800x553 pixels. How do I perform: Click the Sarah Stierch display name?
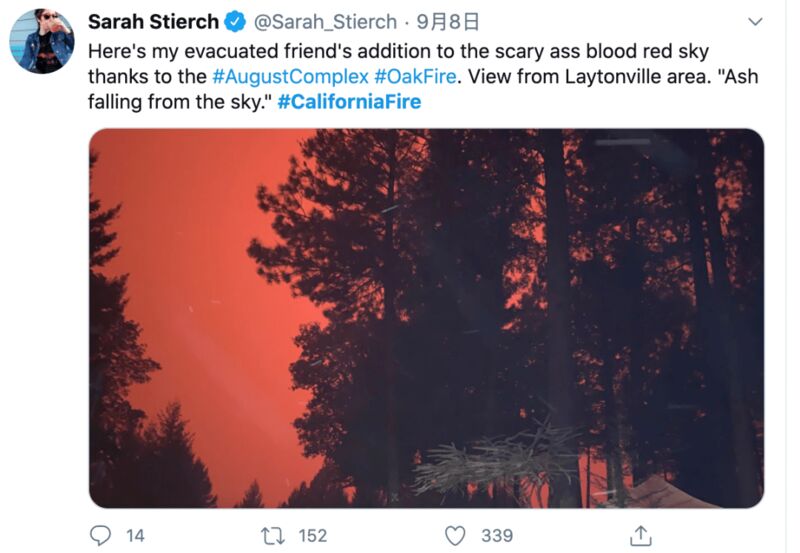coord(154,22)
